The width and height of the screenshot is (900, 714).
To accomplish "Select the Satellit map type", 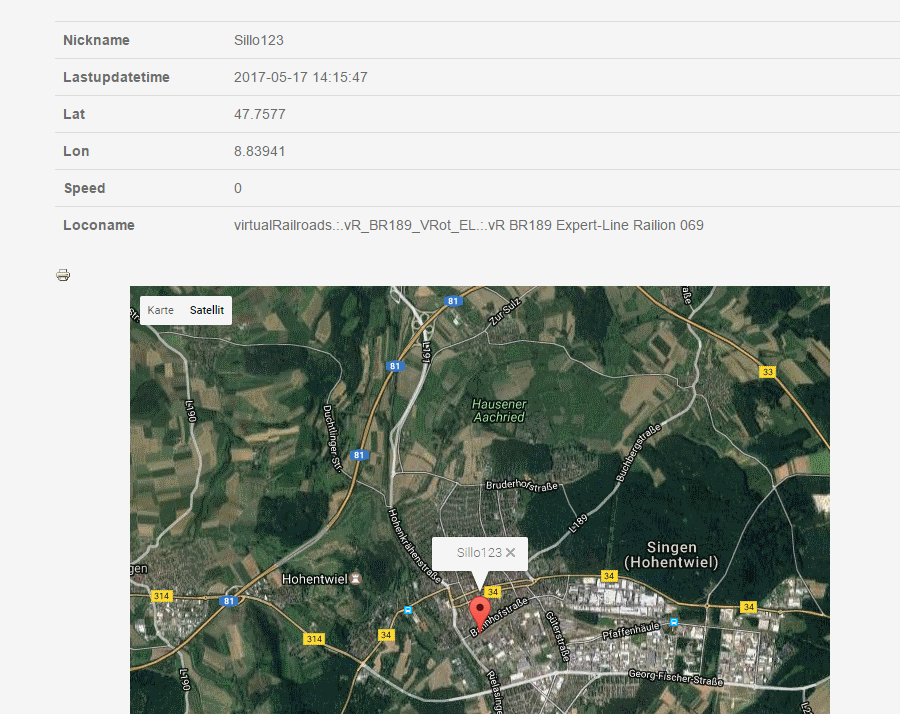I will (207, 311).
